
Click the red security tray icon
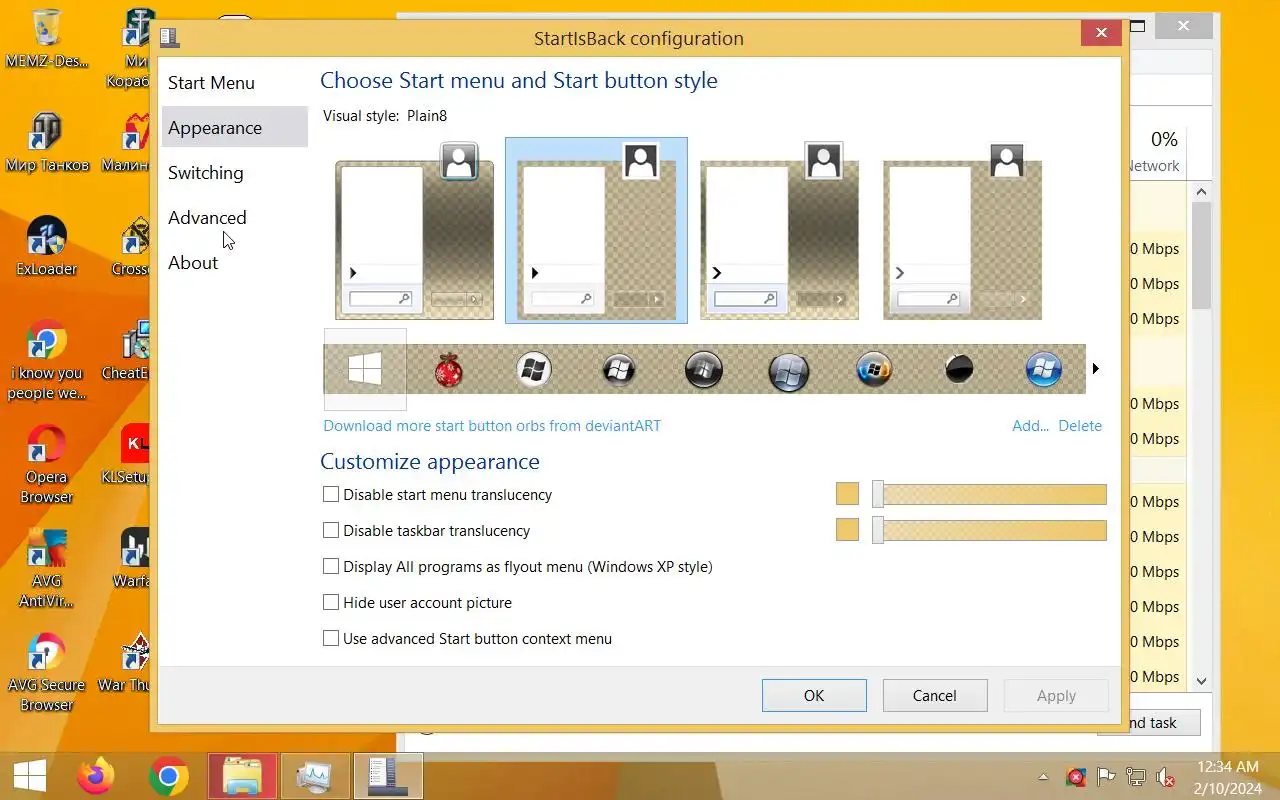1076,777
